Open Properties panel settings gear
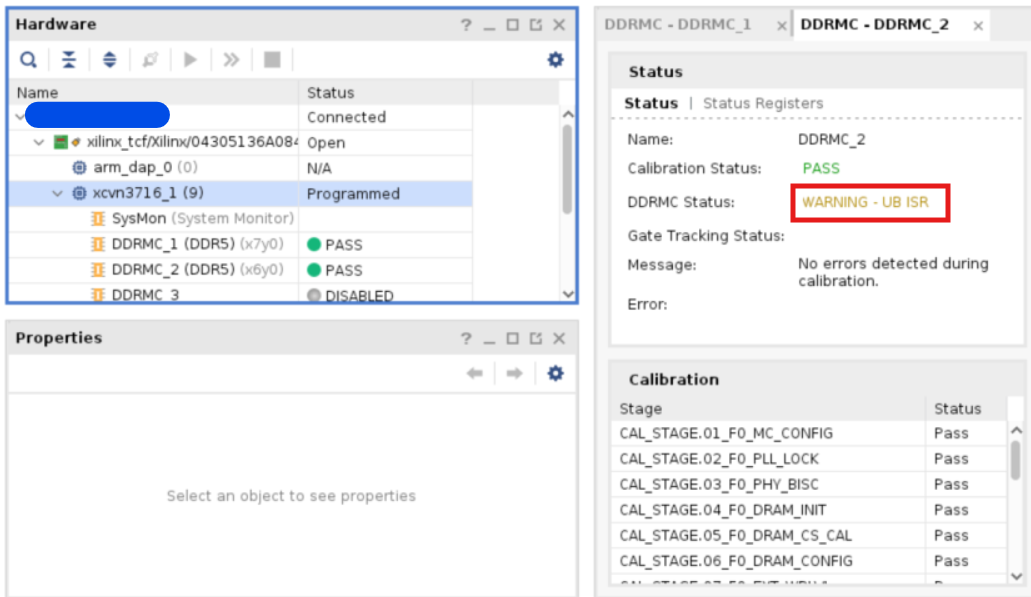The image size is (1031, 597). pos(555,373)
